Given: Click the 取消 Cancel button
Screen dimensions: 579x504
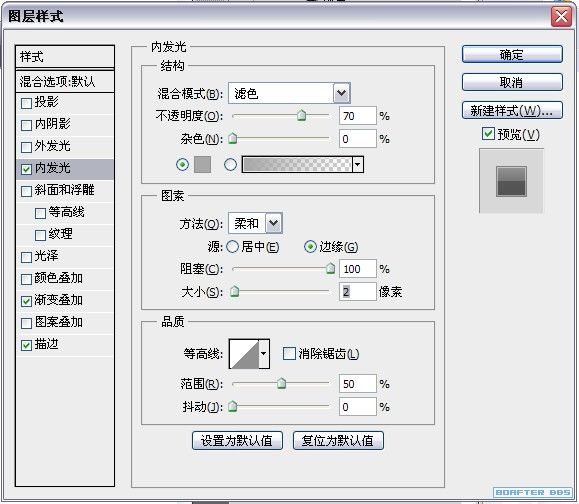Looking at the screenshot, I should [x=512, y=82].
